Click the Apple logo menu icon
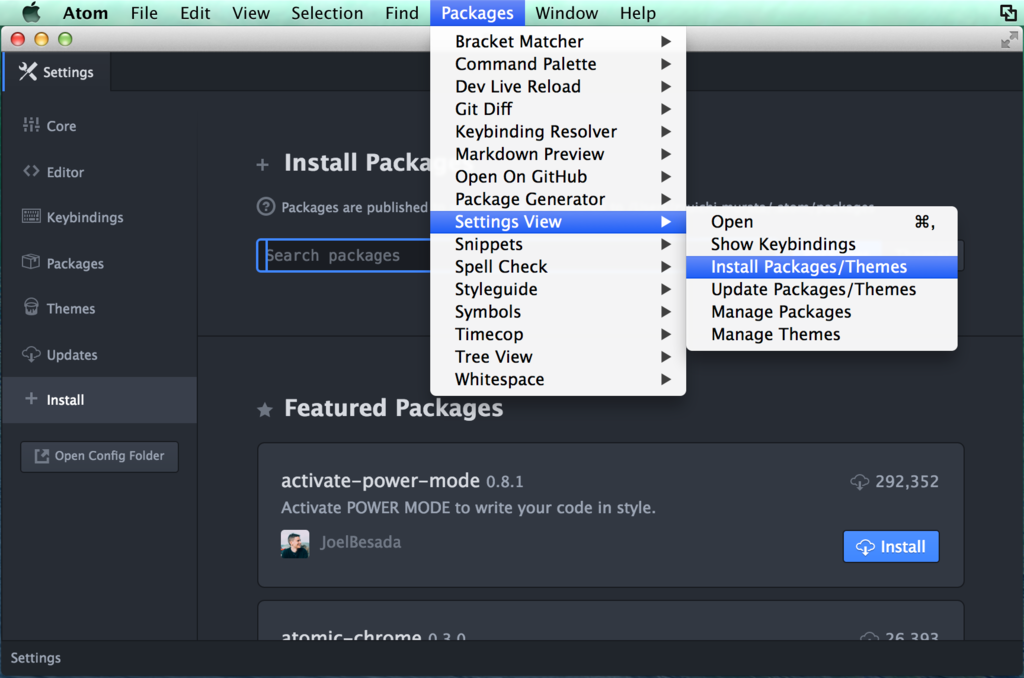1024x678 pixels. 31,12
